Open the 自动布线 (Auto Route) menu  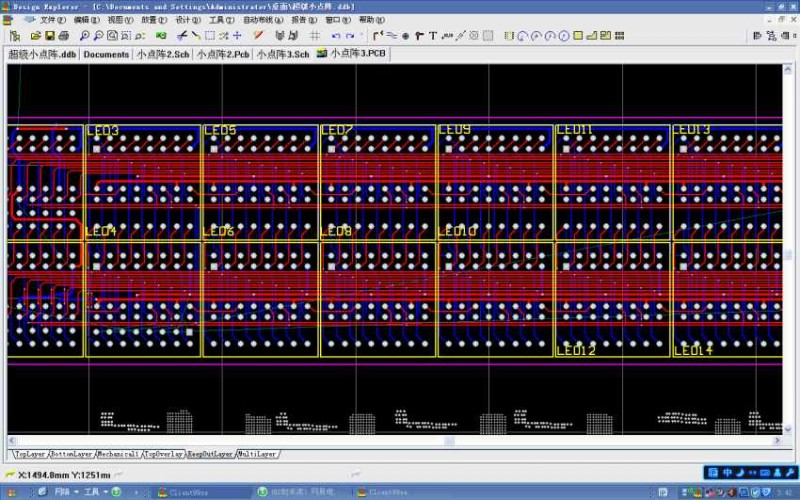(x=263, y=20)
